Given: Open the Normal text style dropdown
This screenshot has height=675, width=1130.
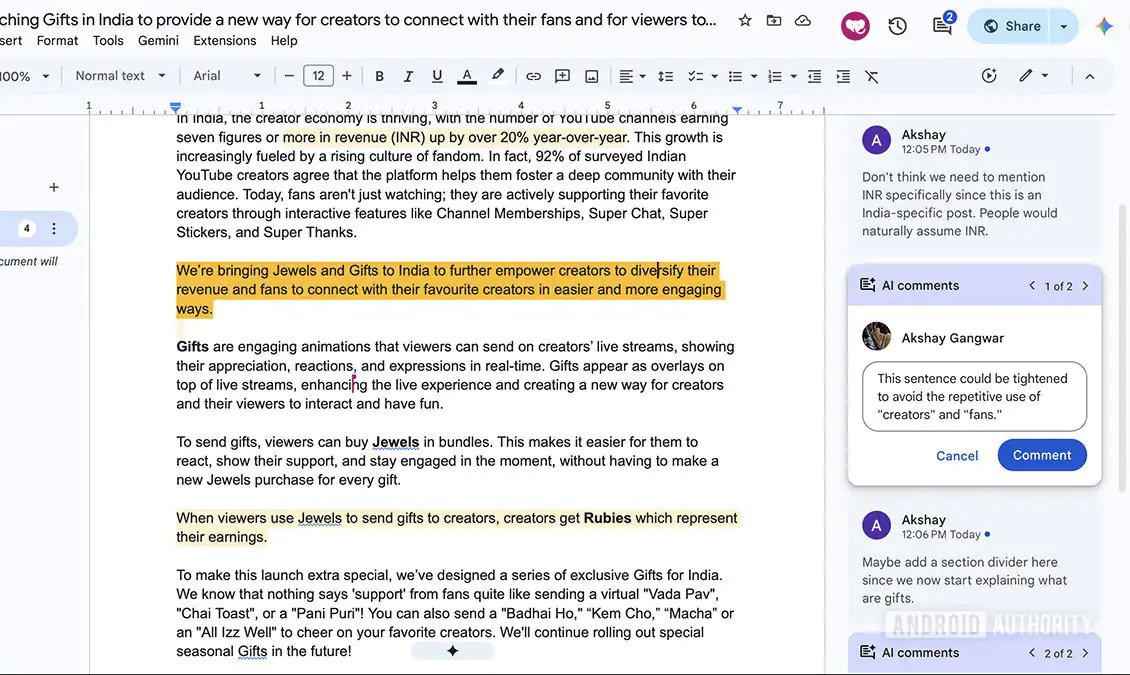Looking at the screenshot, I should pos(120,76).
